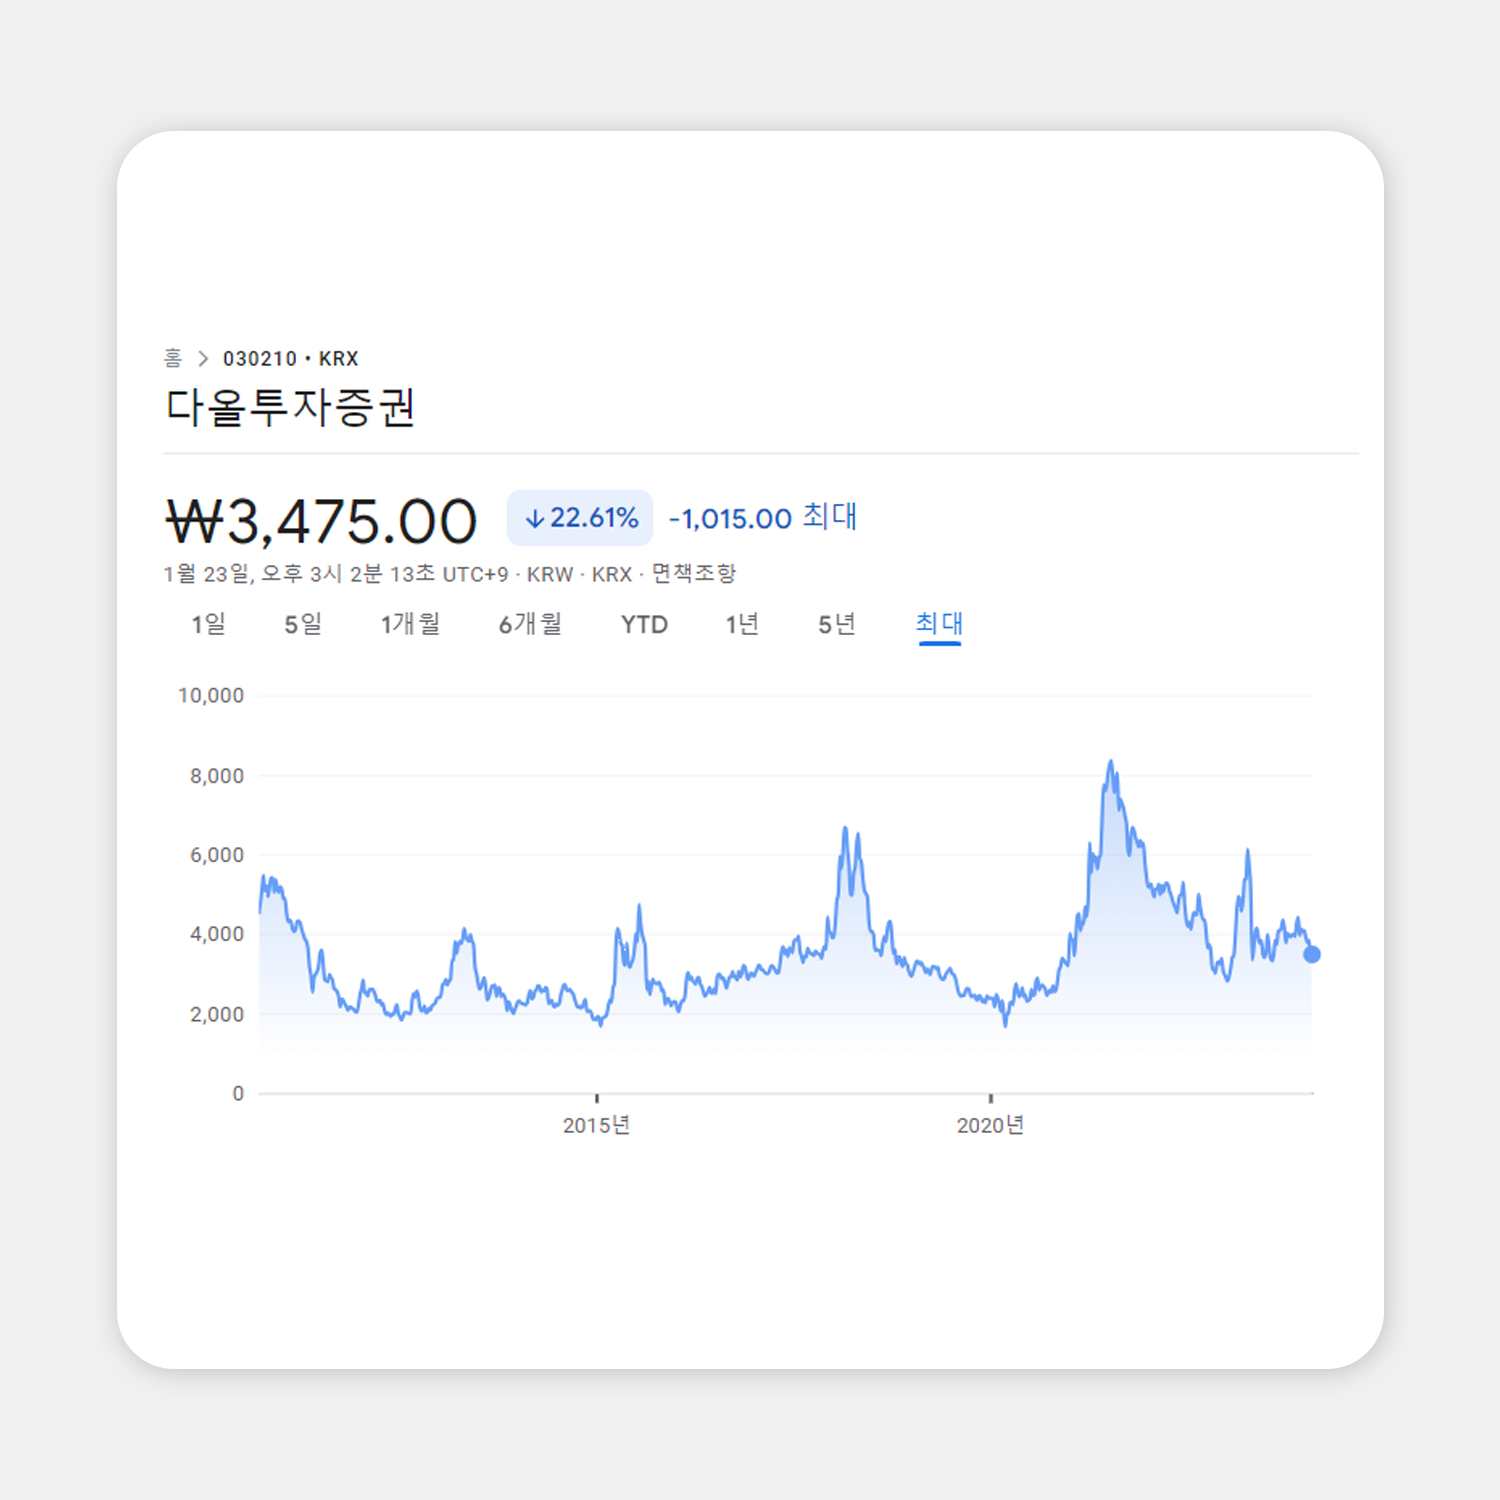Click the down arrow in the percent badge
1500x1500 pixels.
[x=535, y=519]
